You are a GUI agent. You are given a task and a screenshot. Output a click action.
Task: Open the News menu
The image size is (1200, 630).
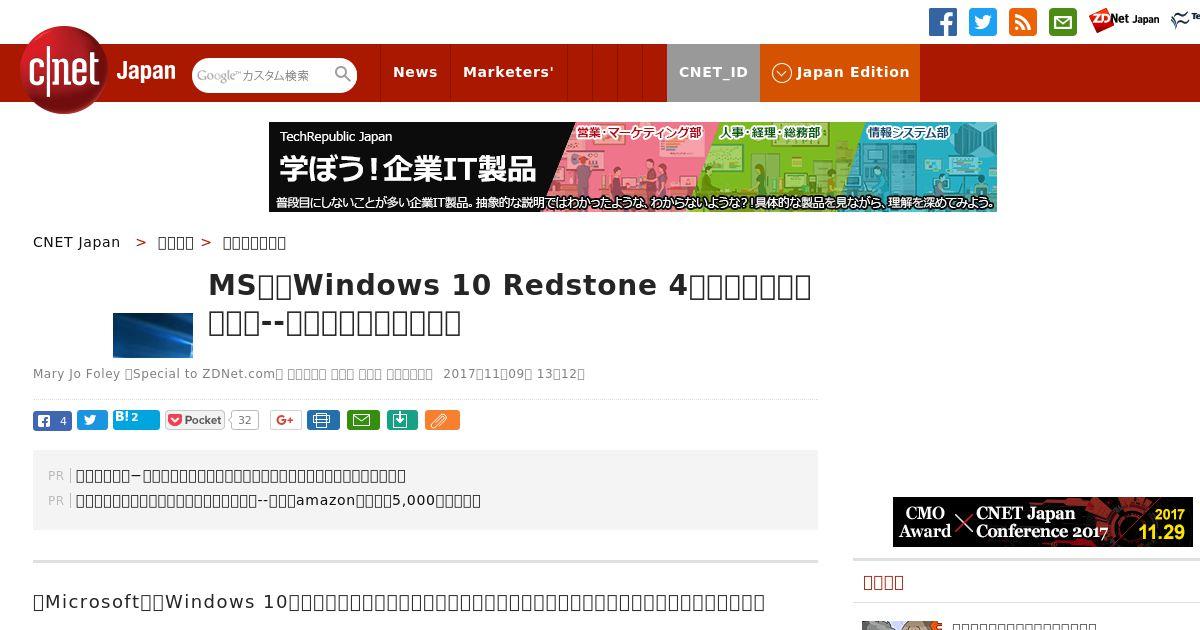(x=415, y=72)
